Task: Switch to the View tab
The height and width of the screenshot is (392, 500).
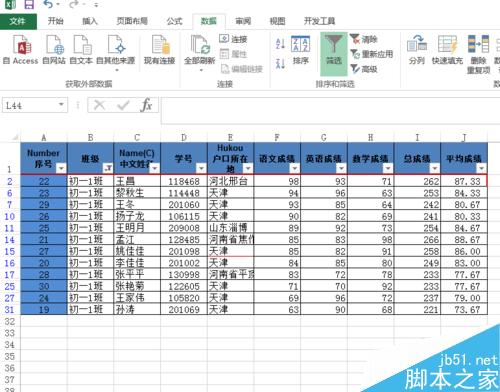Action: point(277,21)
